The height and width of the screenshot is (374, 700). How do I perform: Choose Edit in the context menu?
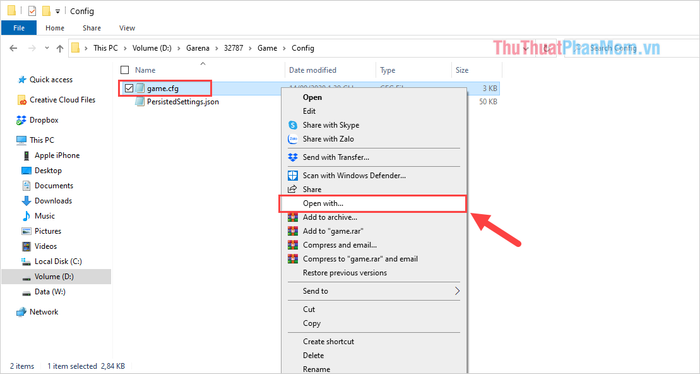[x=309, y=111]
